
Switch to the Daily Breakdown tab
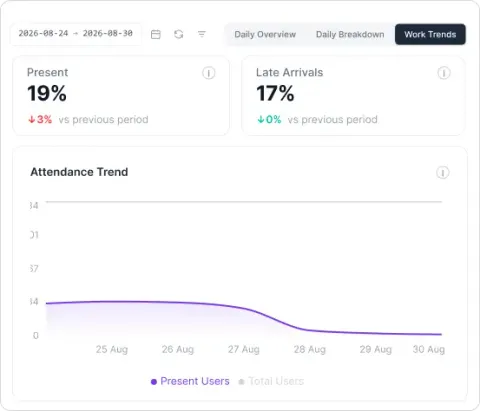coord(350,34)
